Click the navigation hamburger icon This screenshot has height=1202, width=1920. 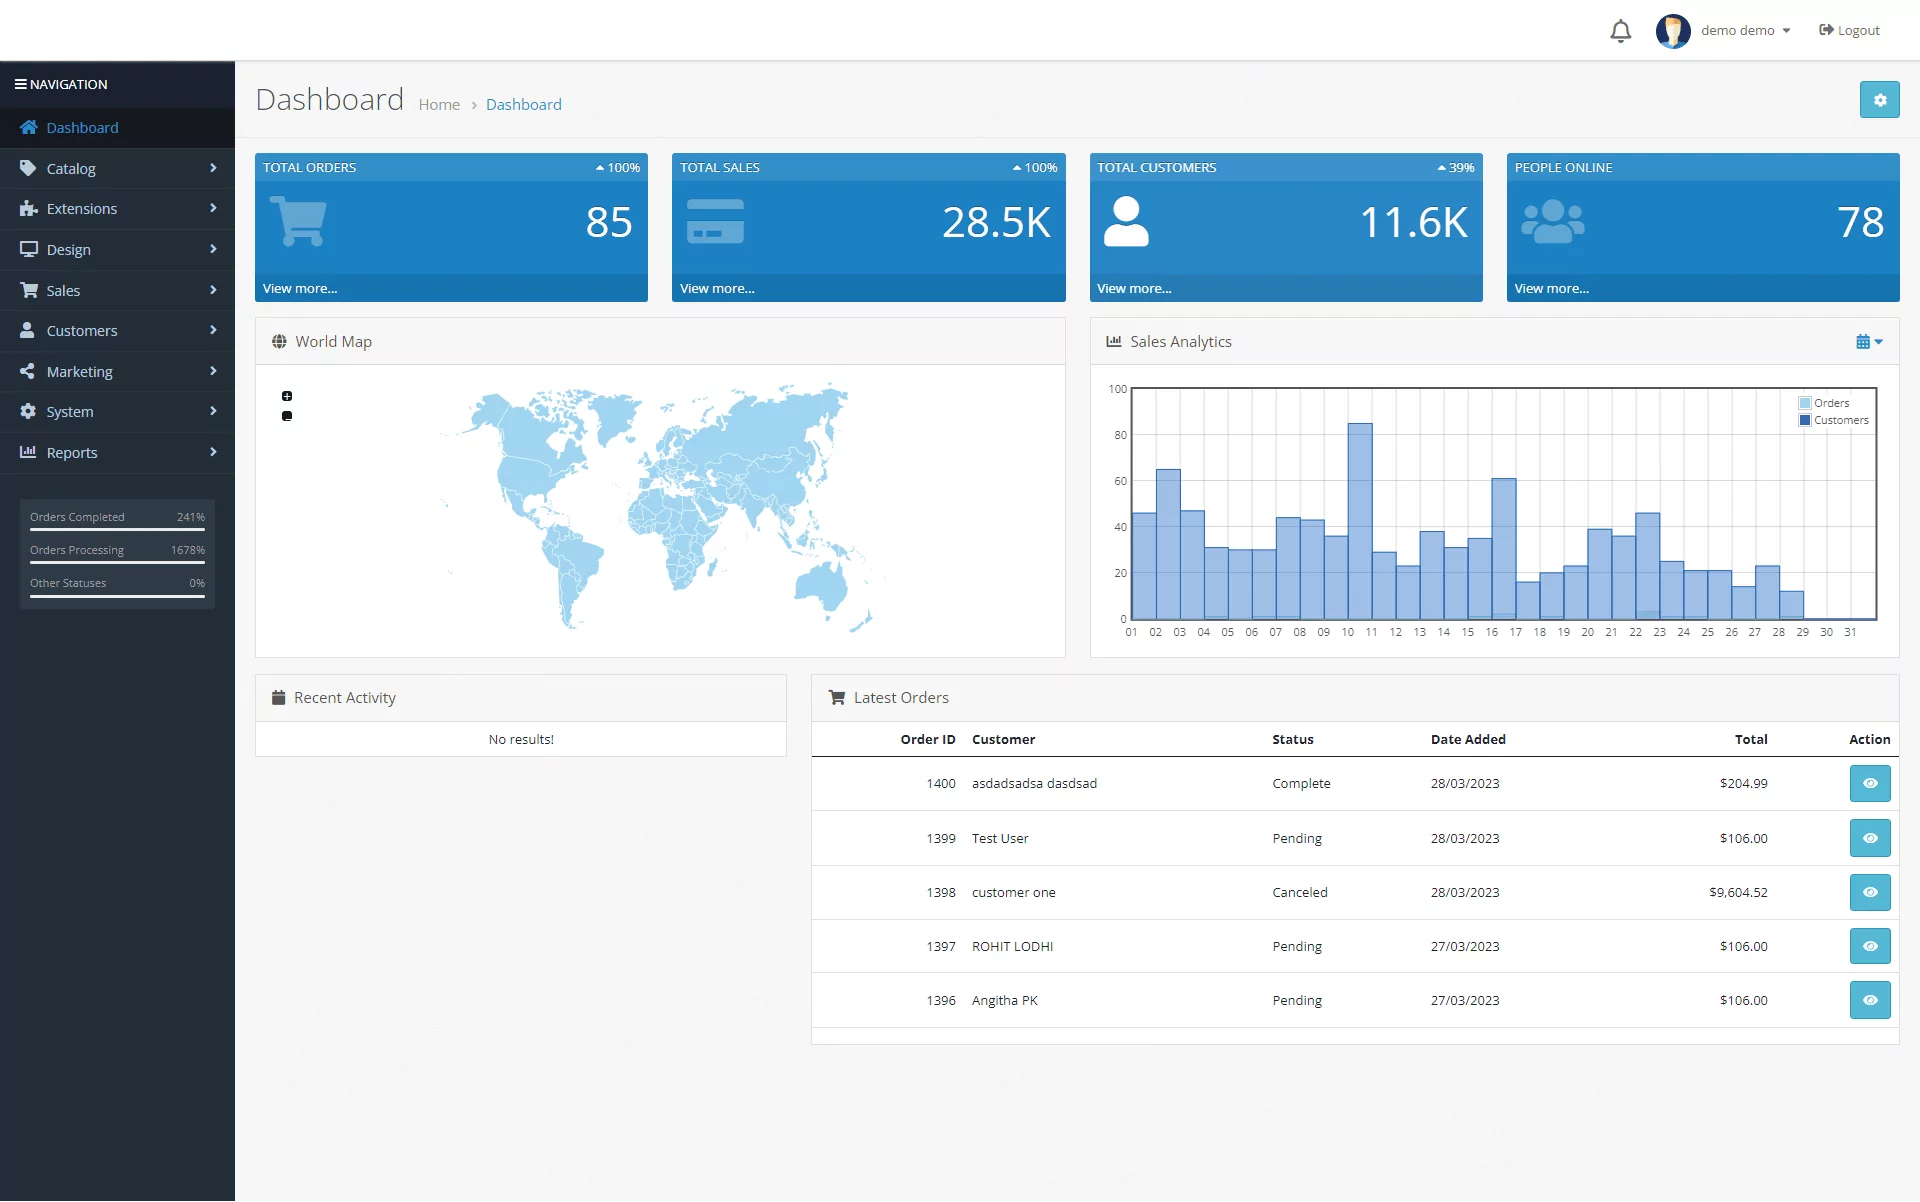[x=20, y=84]
